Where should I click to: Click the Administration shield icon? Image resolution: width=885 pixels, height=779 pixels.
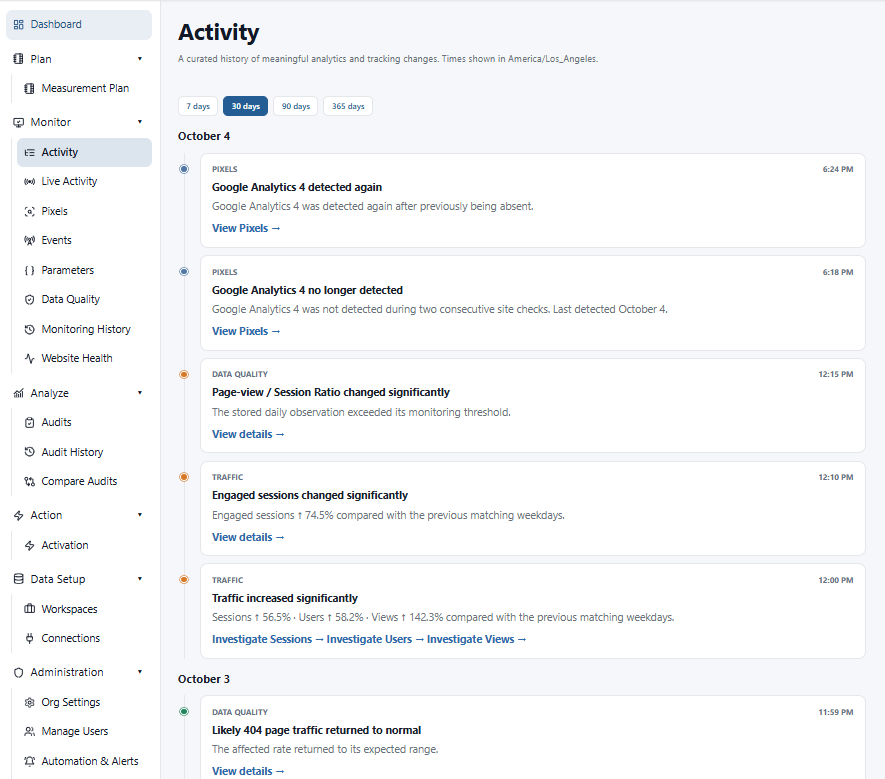[19, 672]
